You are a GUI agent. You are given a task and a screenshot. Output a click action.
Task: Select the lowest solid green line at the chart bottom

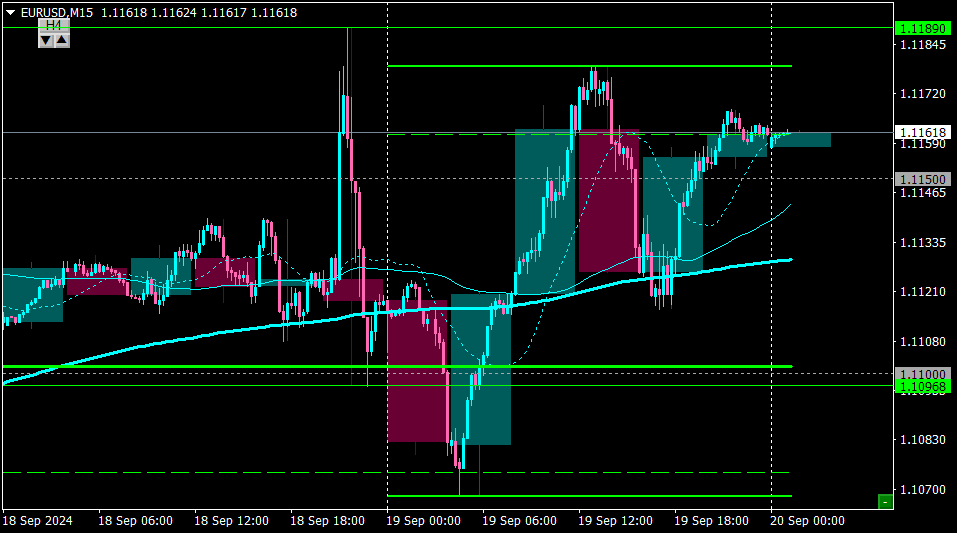pos(590,496)
